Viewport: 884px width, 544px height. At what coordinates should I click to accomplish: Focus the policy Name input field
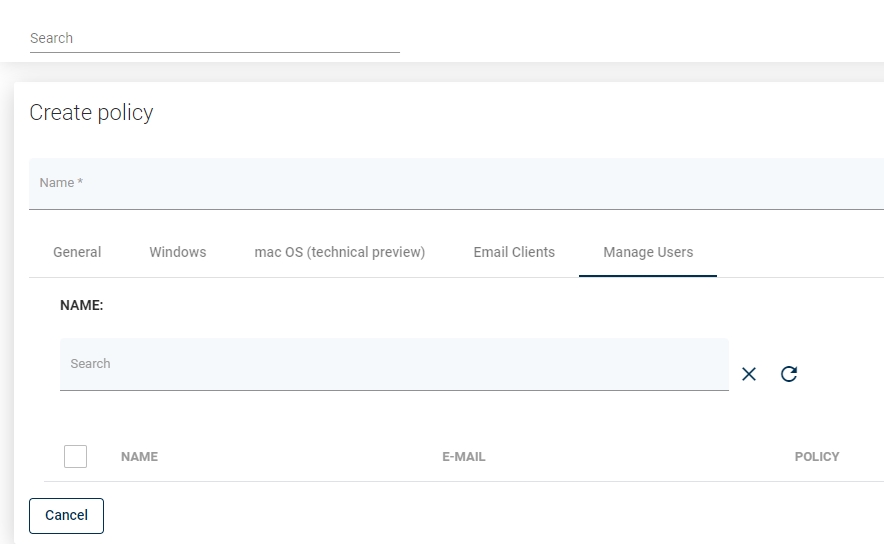coord(450,184)
